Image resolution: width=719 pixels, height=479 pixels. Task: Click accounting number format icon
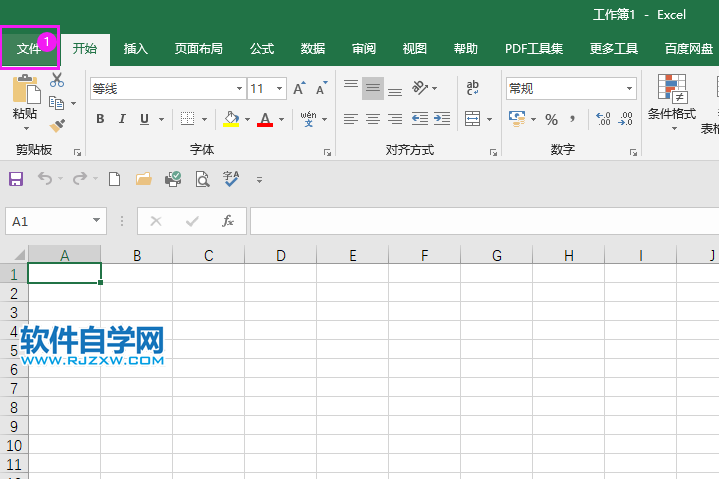(x=517, y=119)
